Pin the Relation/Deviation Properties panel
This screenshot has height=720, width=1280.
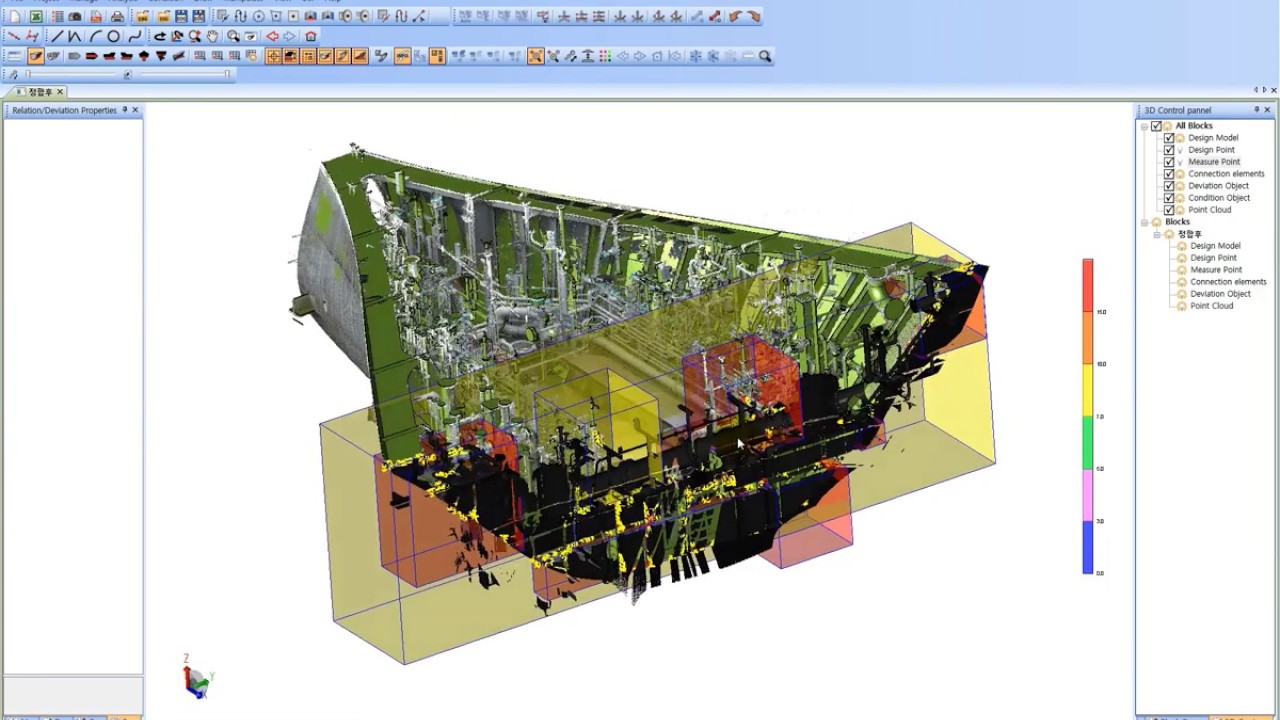click(125, 110)
